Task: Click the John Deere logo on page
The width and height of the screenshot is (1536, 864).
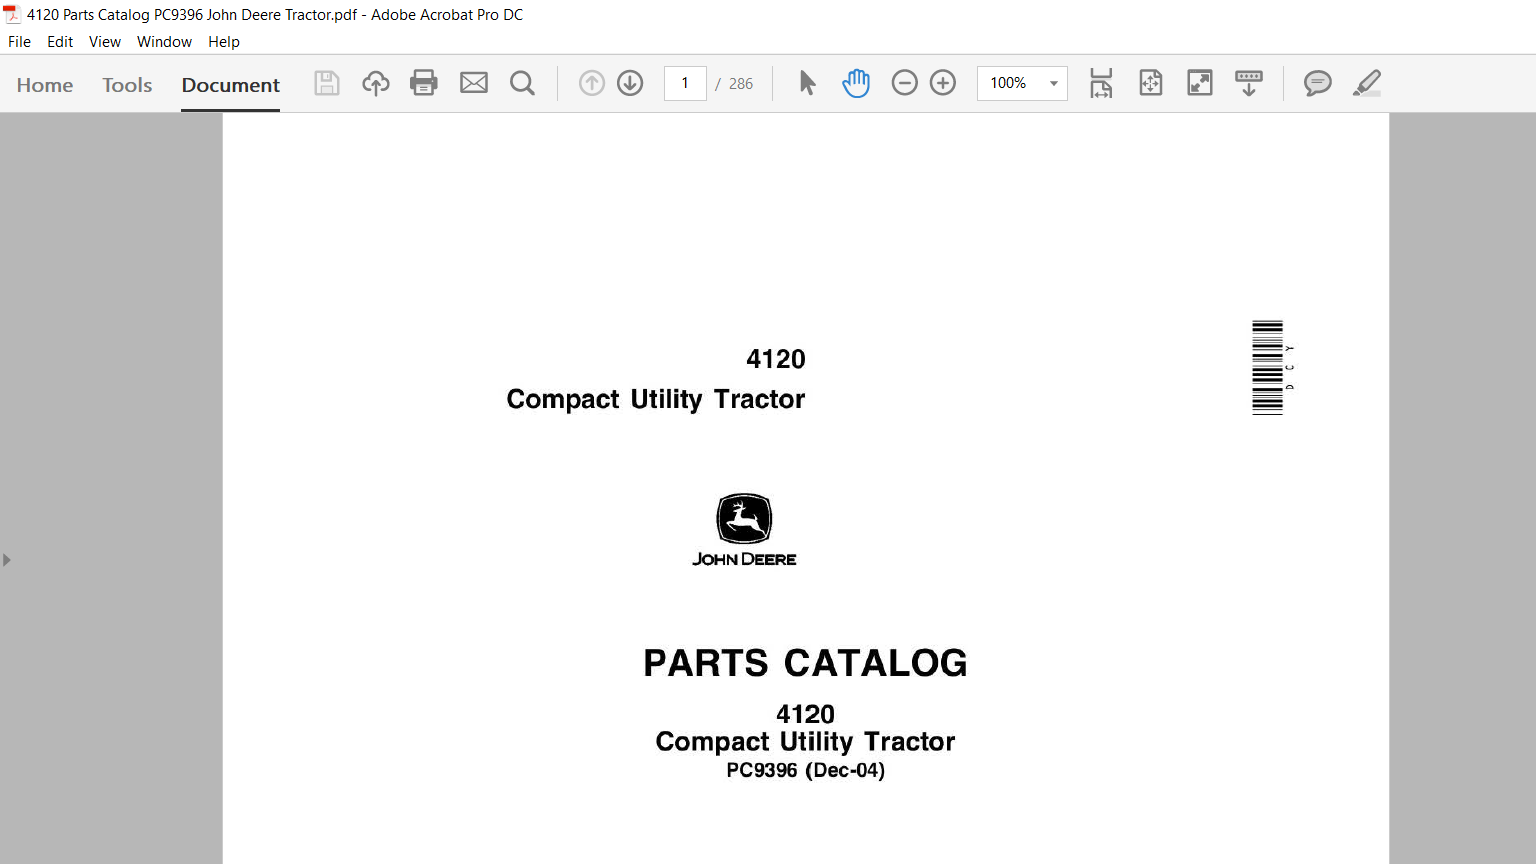Action: 744,530
